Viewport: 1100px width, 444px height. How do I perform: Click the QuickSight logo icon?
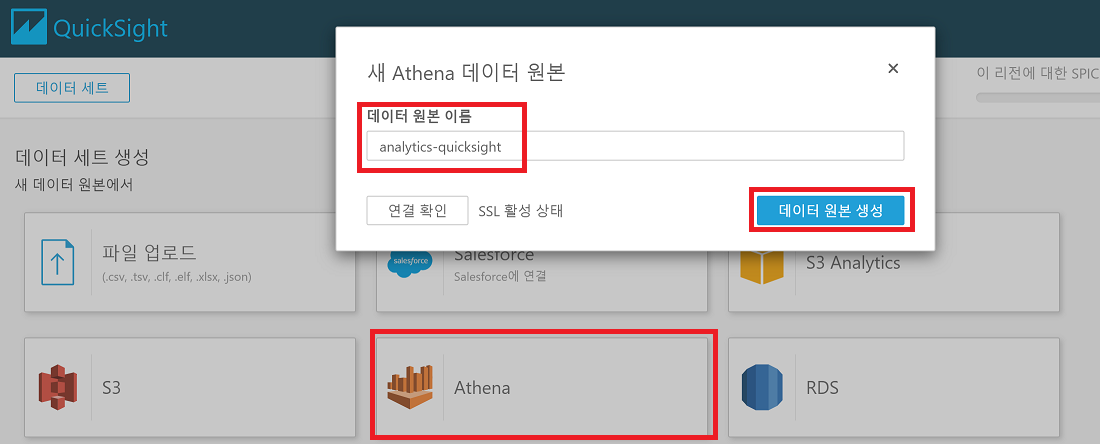[x=31, y=27]
